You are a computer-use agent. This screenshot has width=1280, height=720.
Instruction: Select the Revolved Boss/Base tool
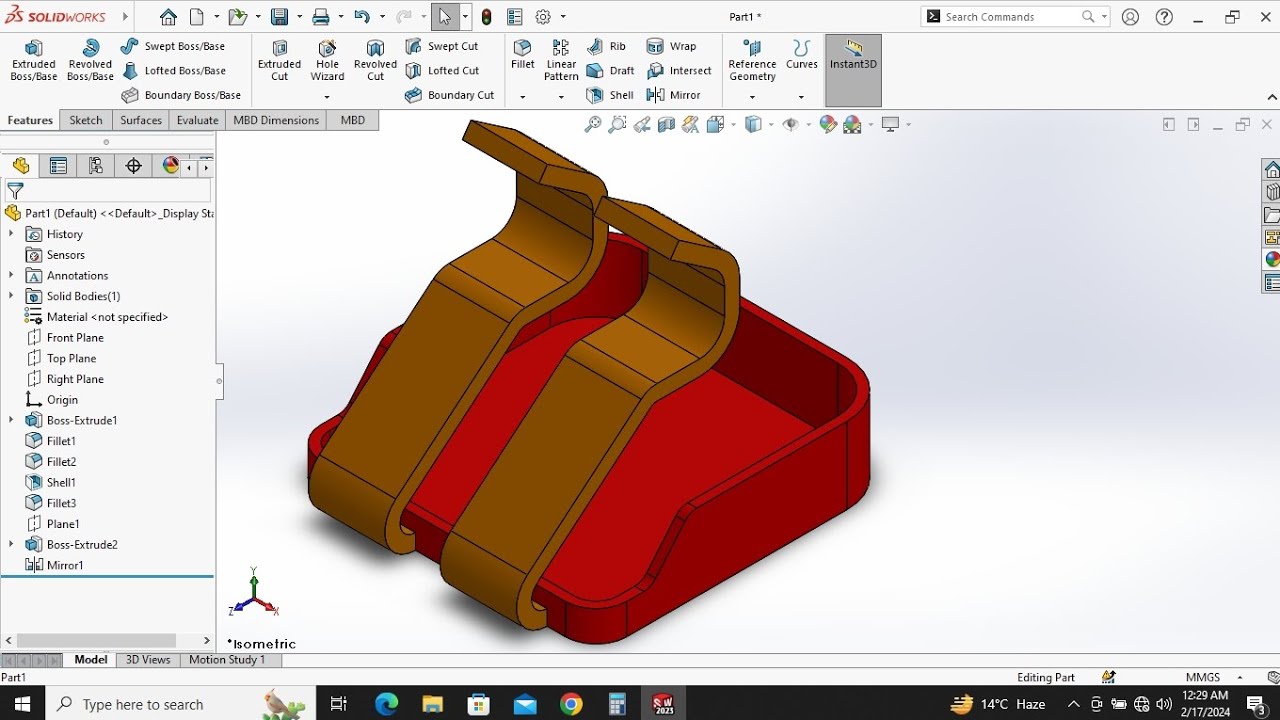click(x=90, y=61)
